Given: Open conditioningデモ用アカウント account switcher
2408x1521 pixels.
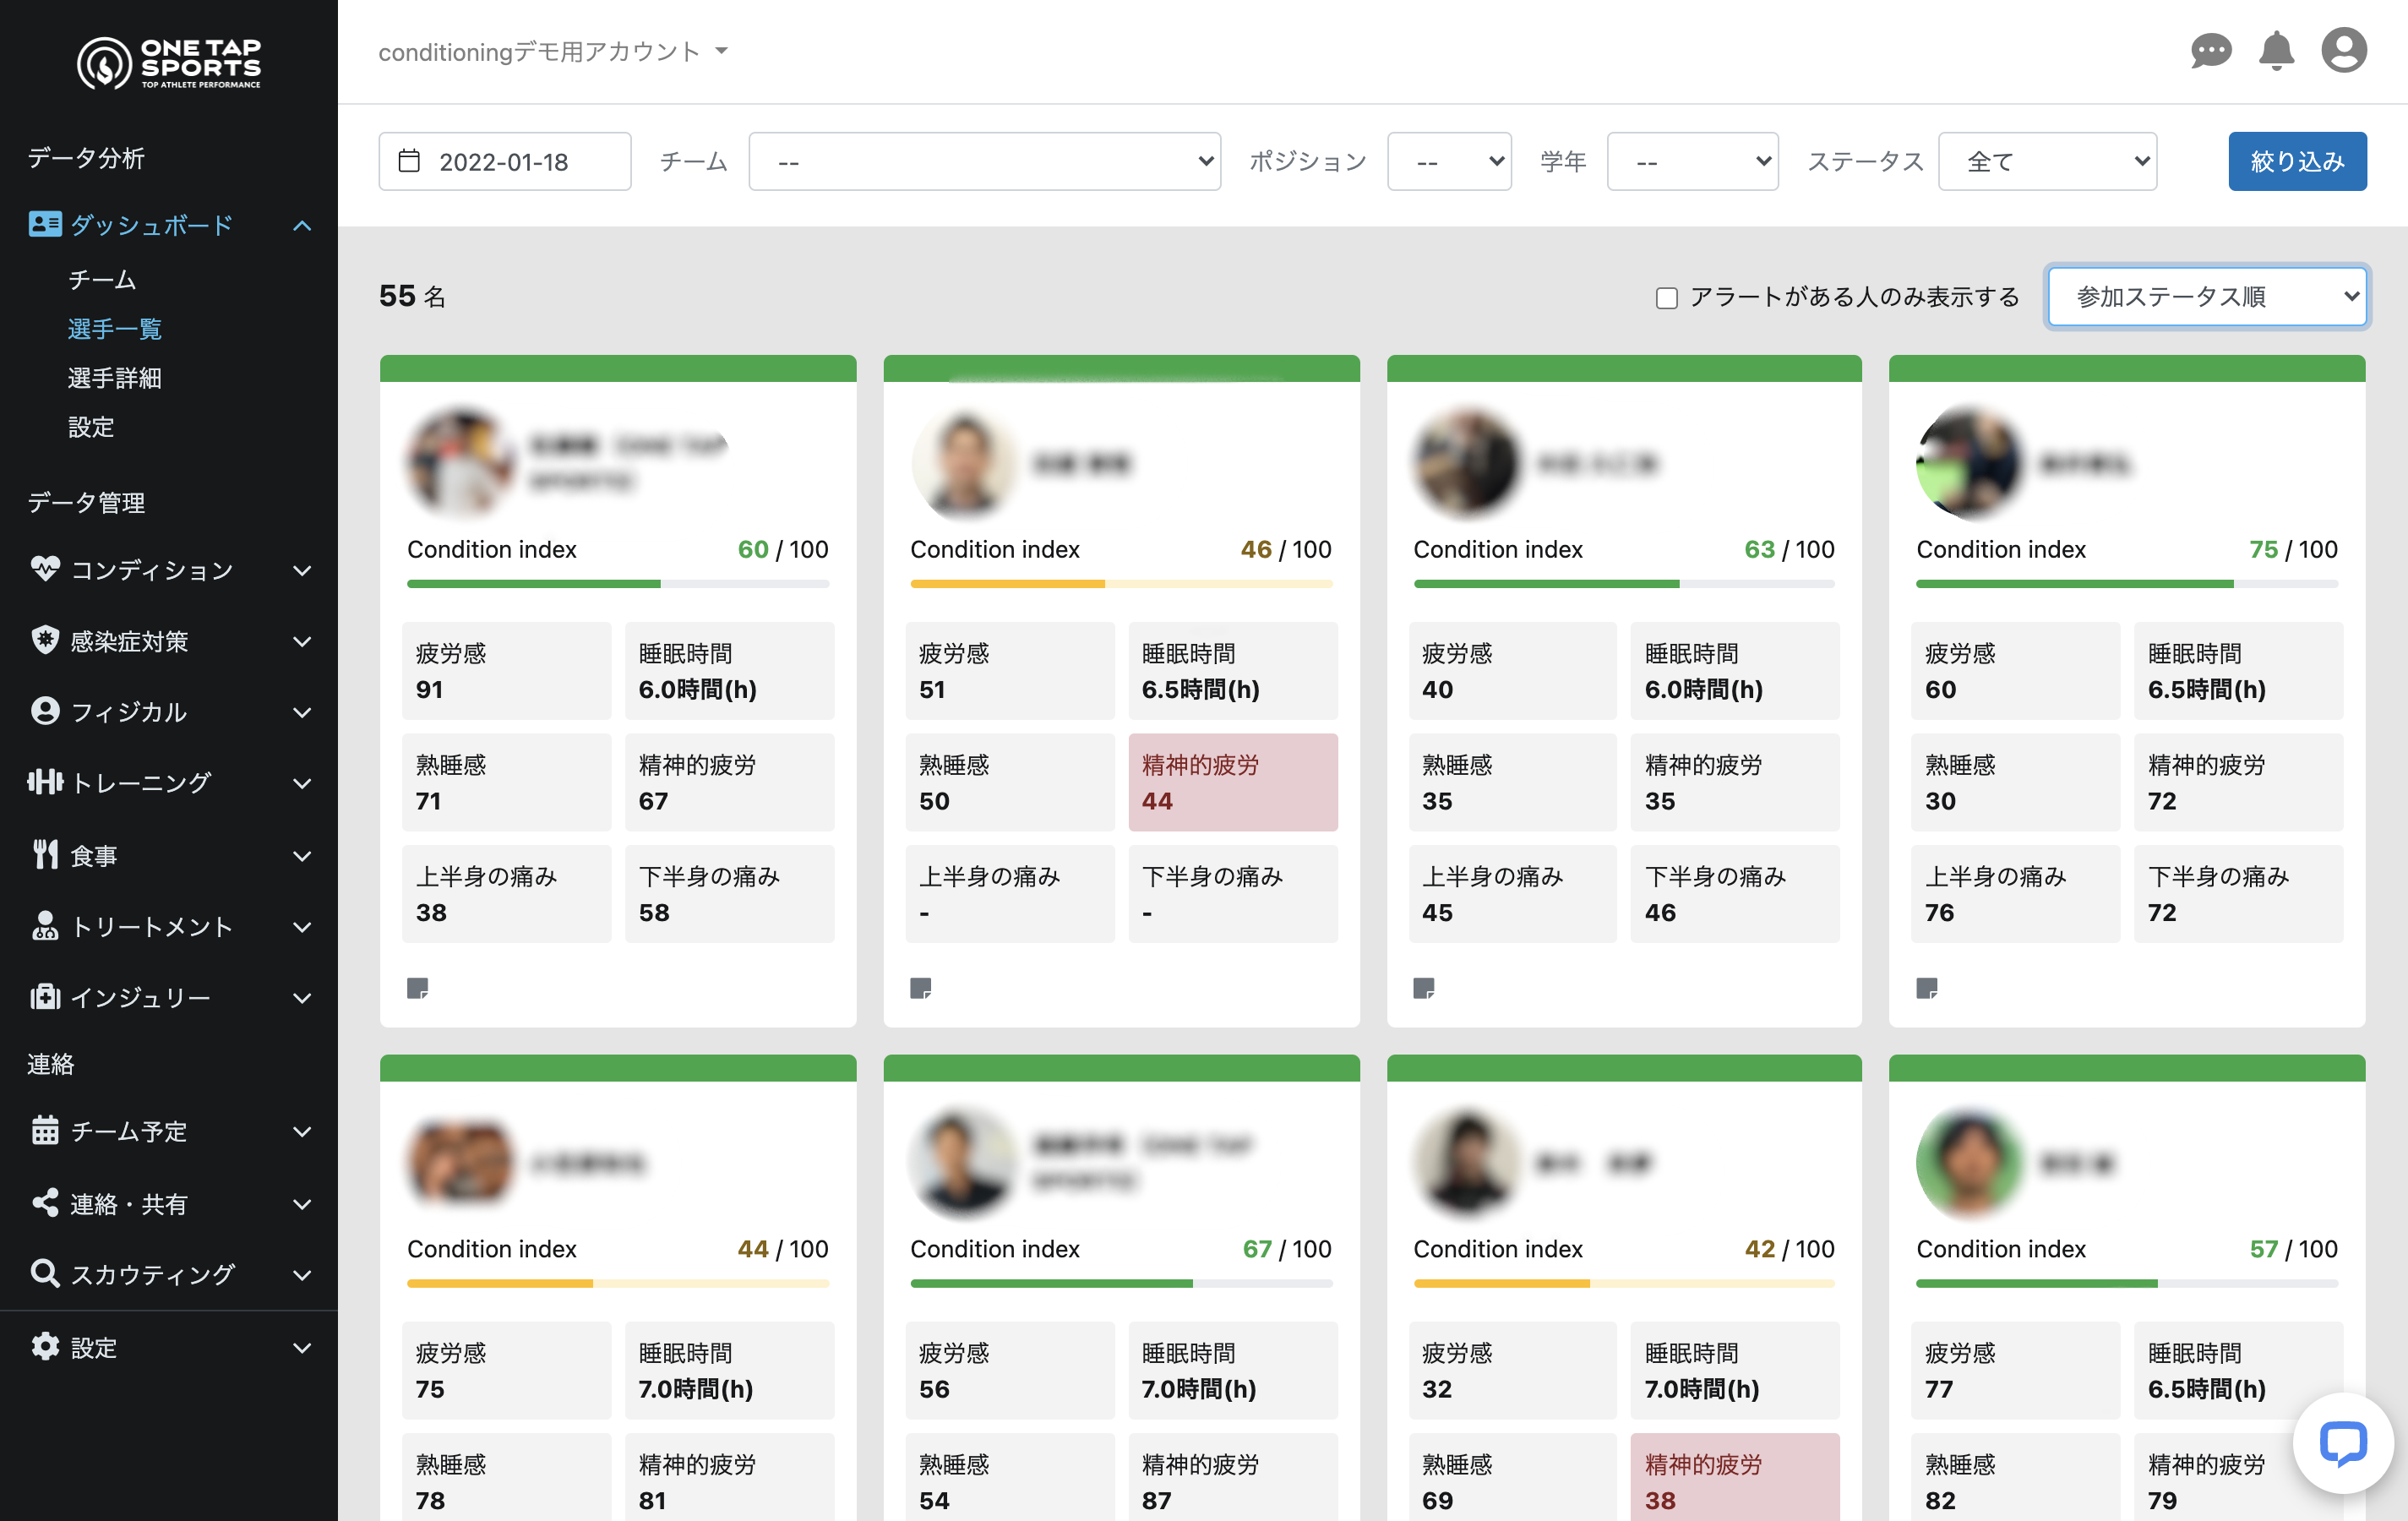Looking at the screenshot, I should coord(553,51).
